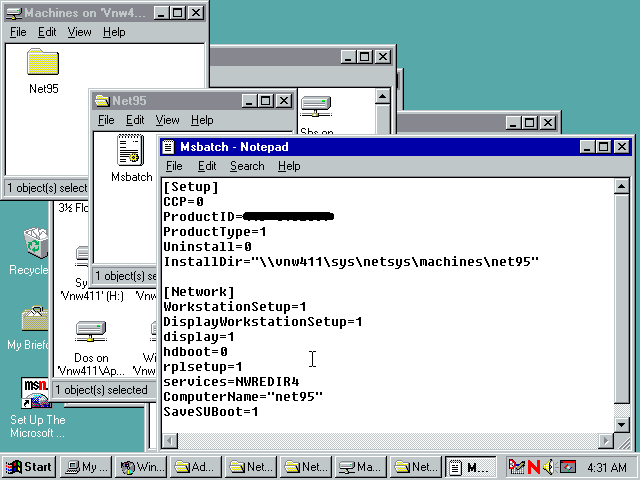Open Notepad Help menu
The width and height of the screenshot is (640, 480).
[289, 166]
